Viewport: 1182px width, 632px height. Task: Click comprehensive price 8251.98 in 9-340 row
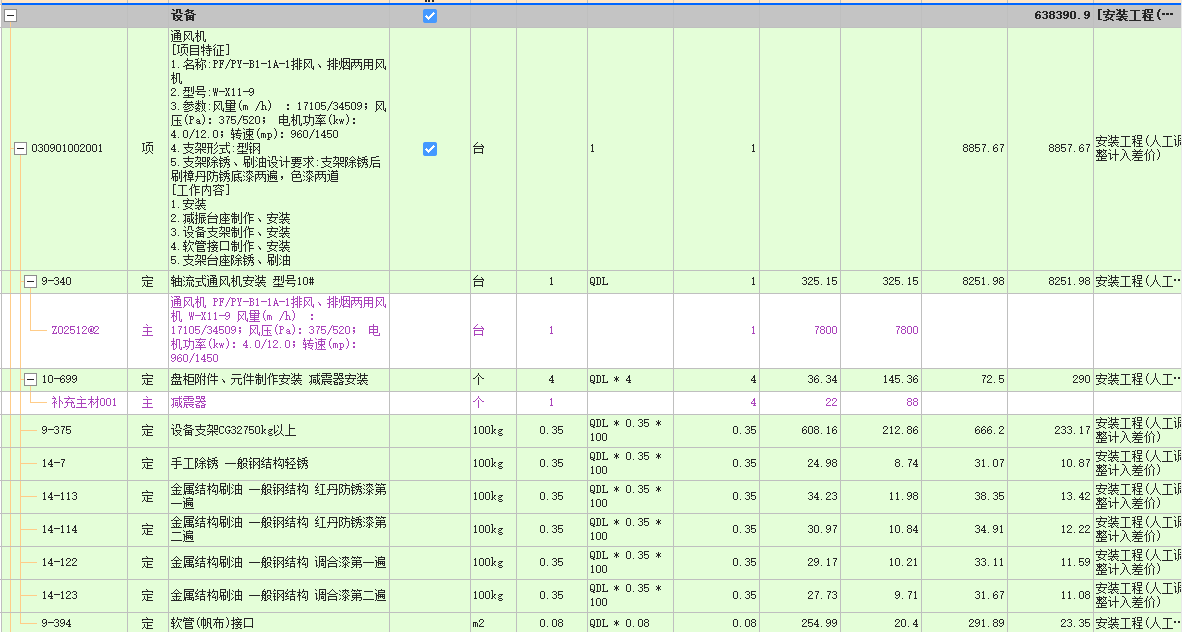point(984,281)
